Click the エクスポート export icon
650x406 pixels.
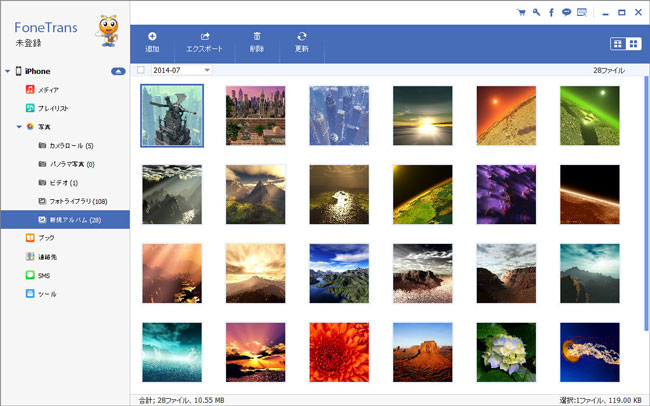click(204, 36)
